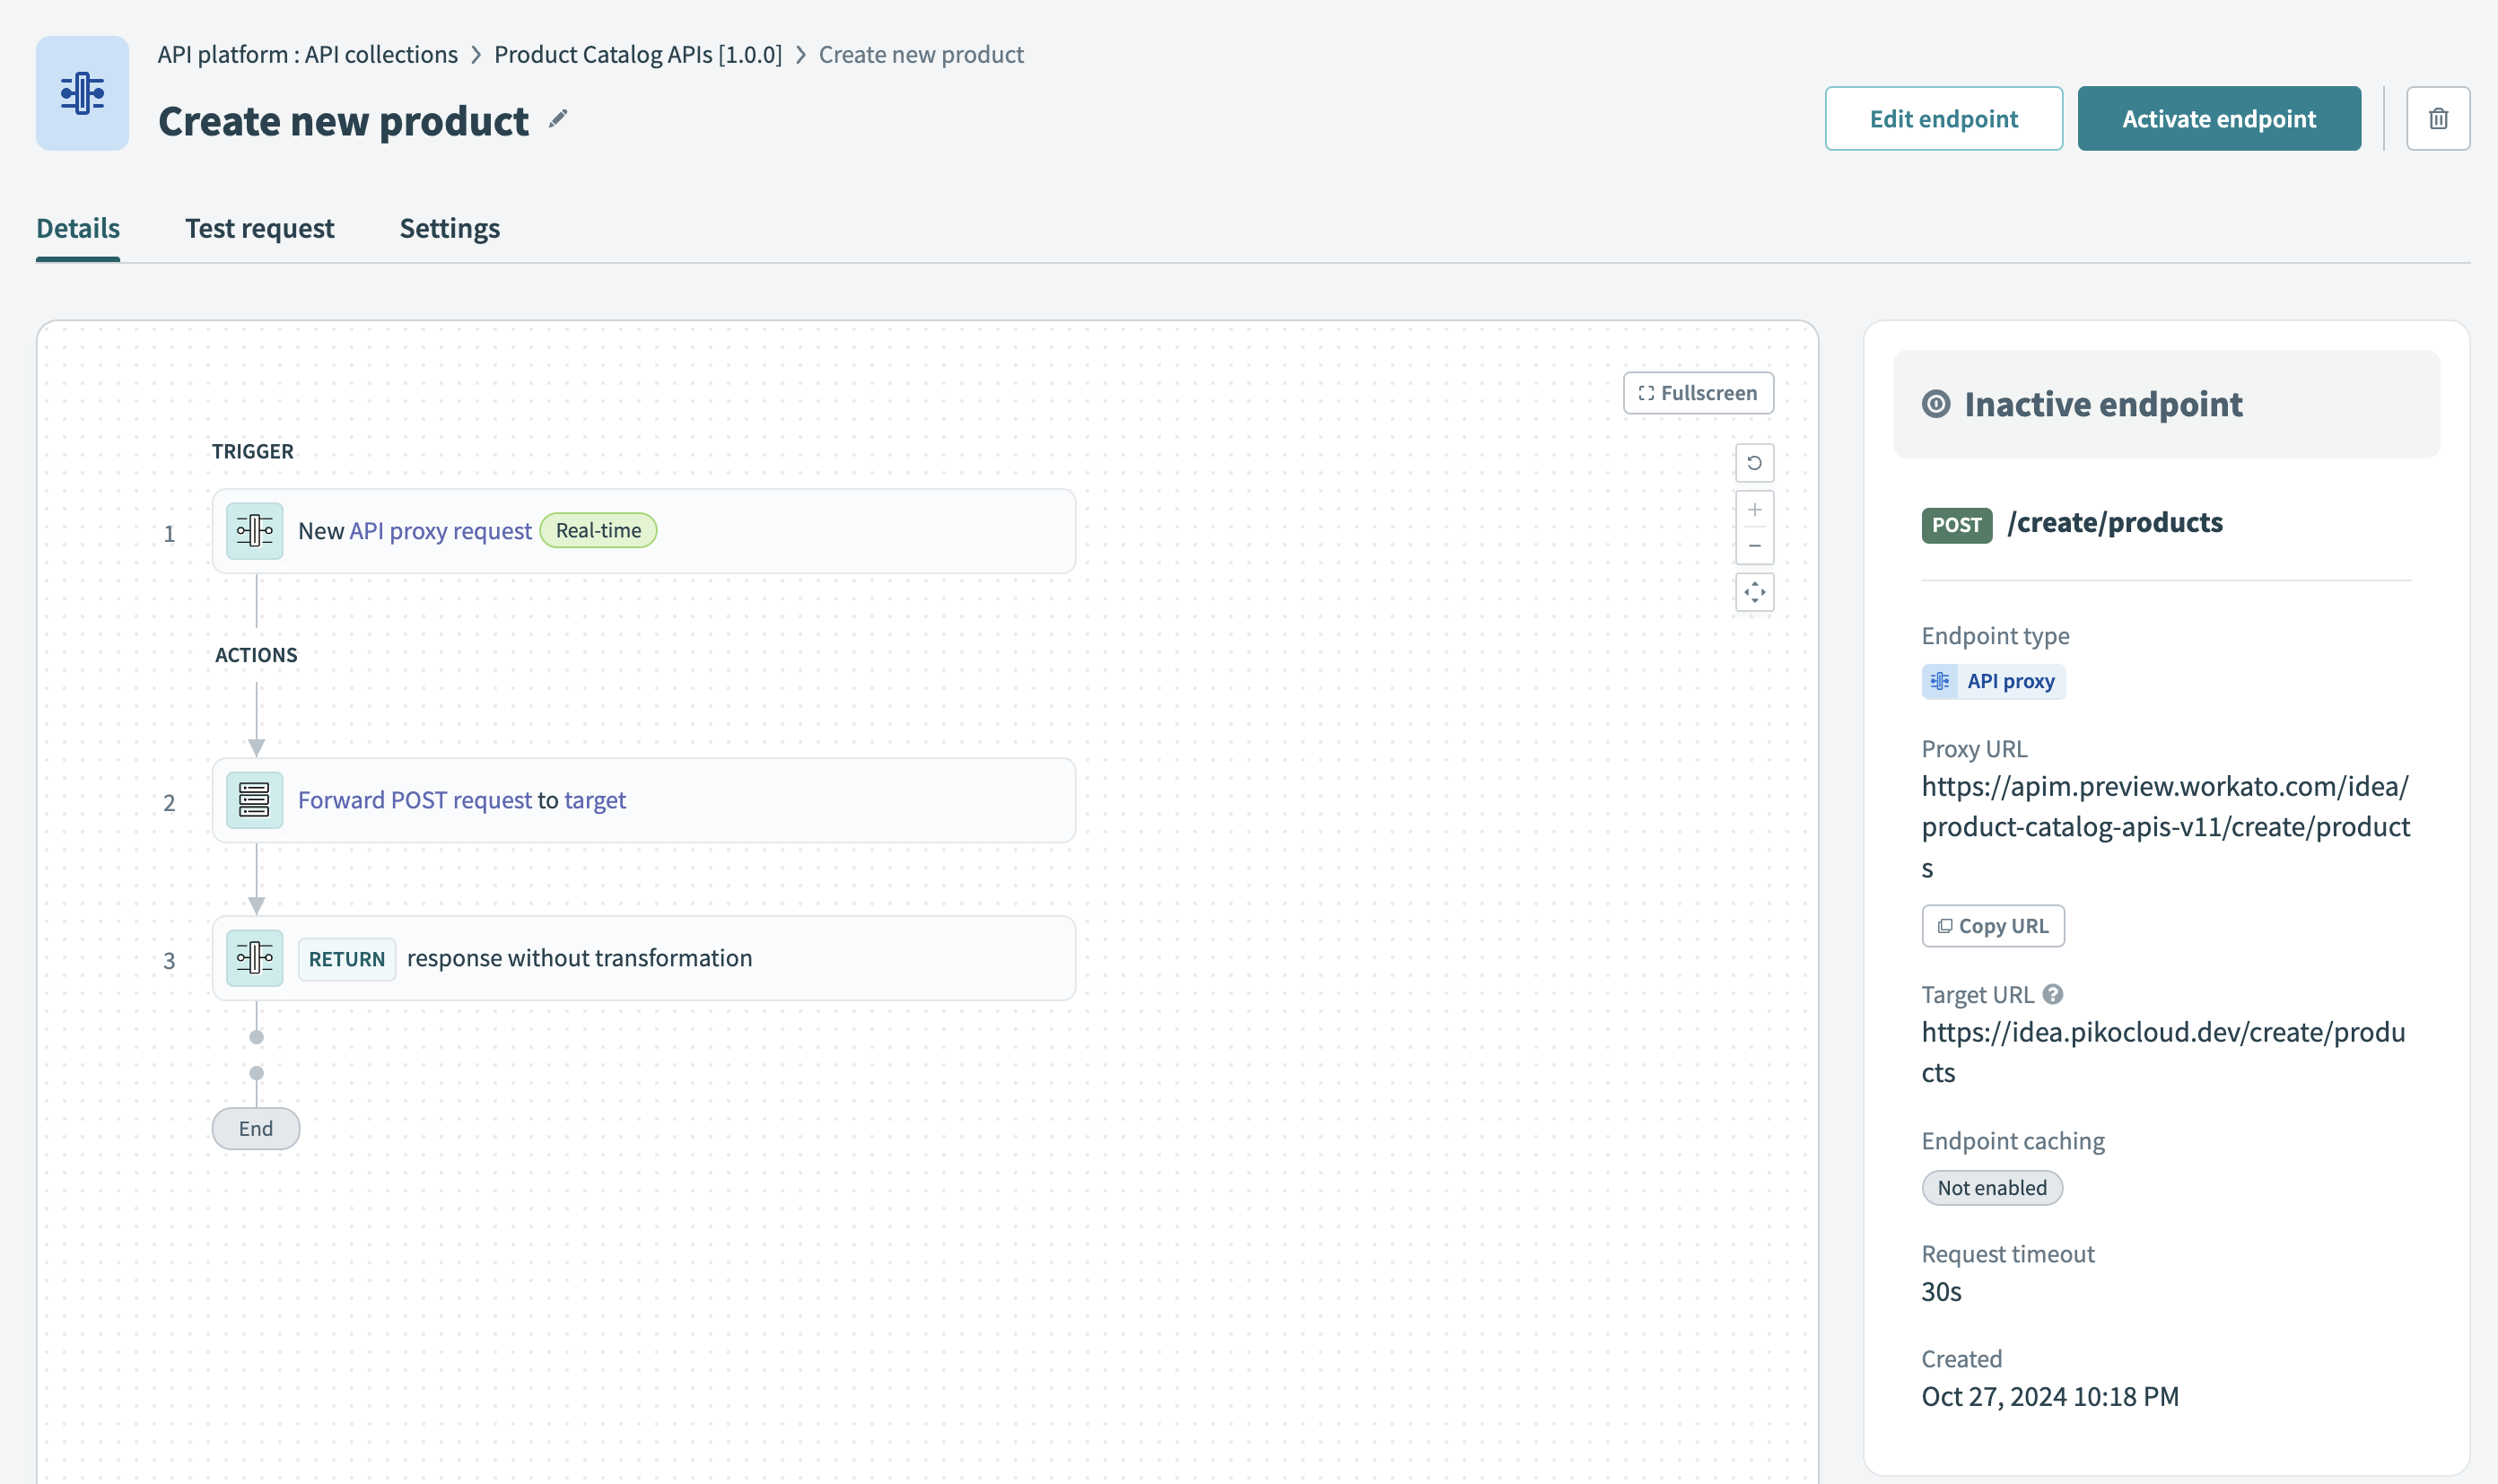
Task: Click the API proxy endpoint type badge
Action: pyautogui.click(x=1992, y=681)
